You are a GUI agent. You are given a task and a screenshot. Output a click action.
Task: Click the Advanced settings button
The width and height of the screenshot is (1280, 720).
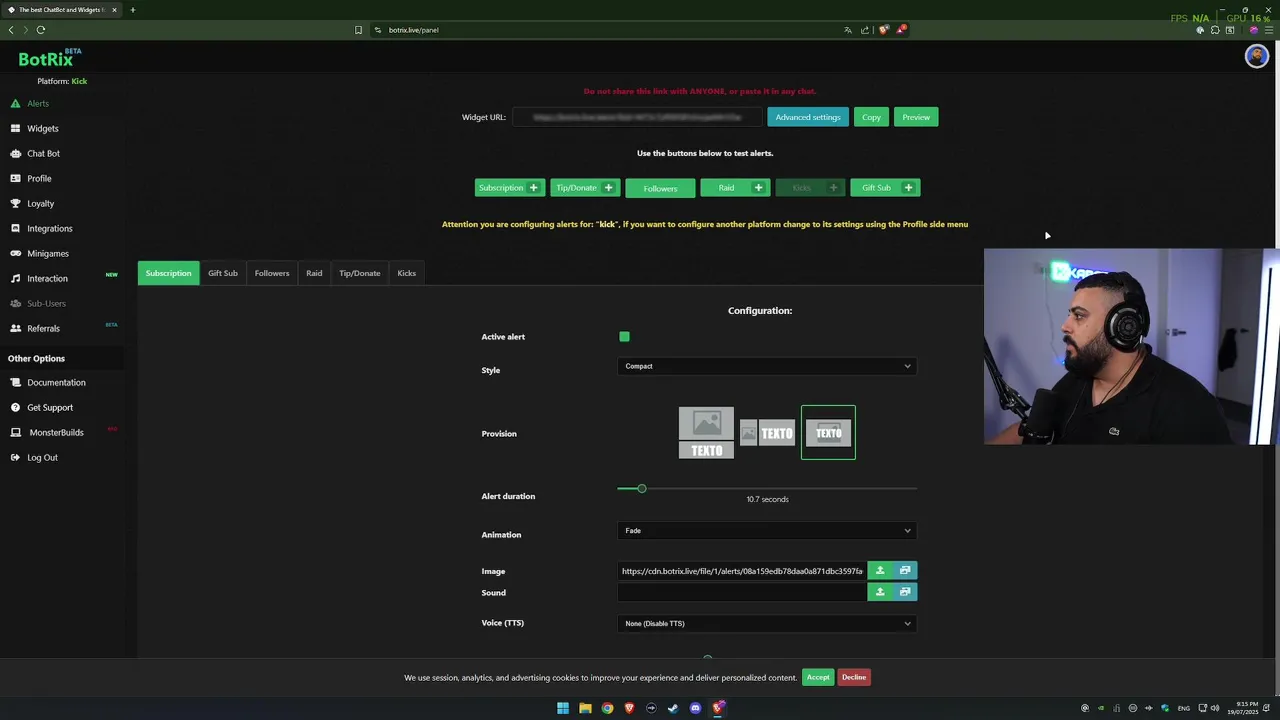tap(808, 118)
